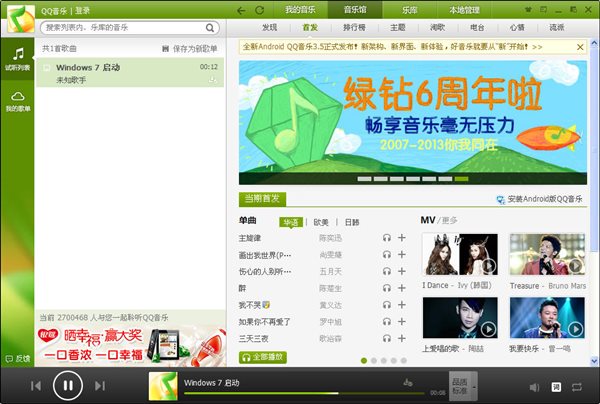
Task: Add 主旋律 with the plus icon
Action: point(401,238)
